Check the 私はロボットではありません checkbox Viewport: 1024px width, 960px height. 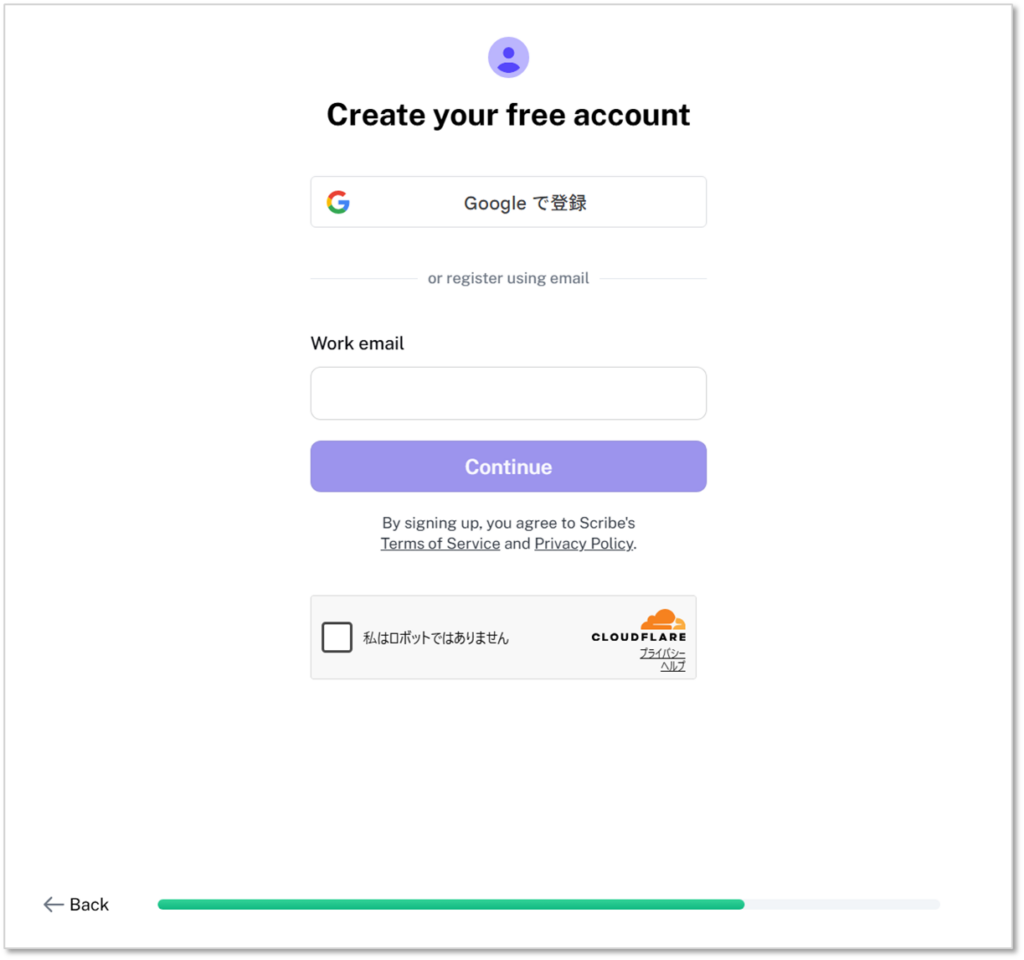point(337,637)
